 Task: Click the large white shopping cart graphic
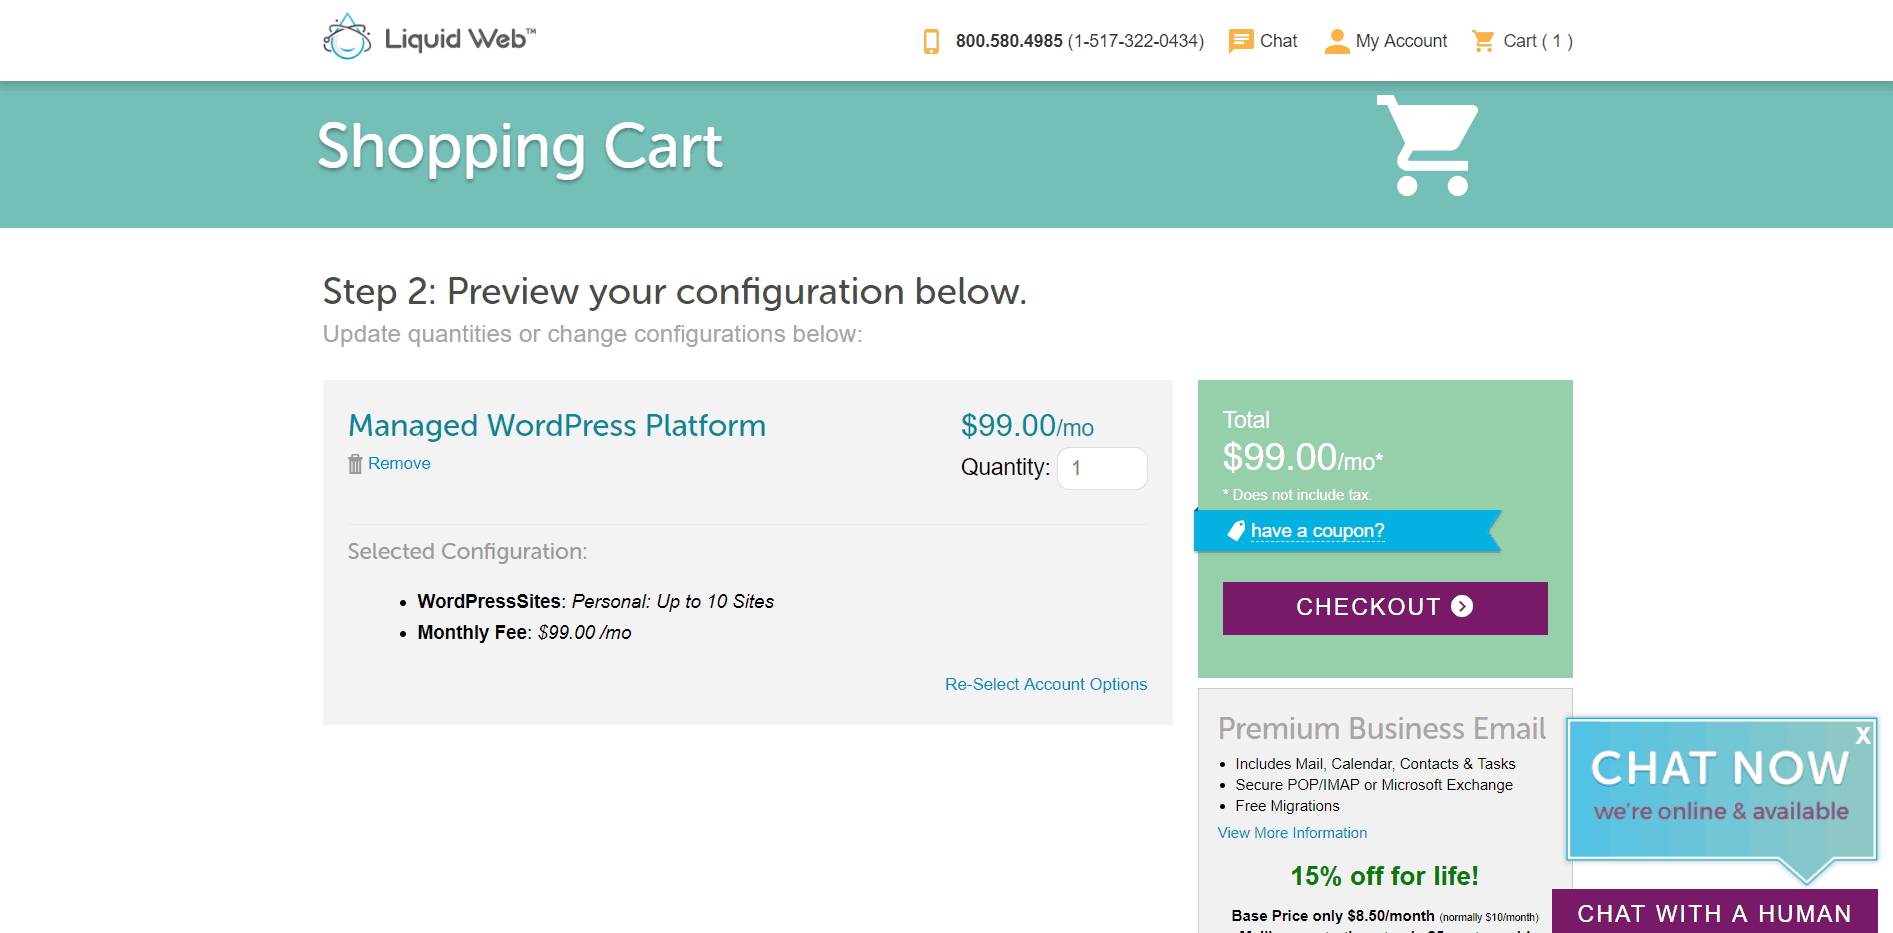tap(1427, 146)
